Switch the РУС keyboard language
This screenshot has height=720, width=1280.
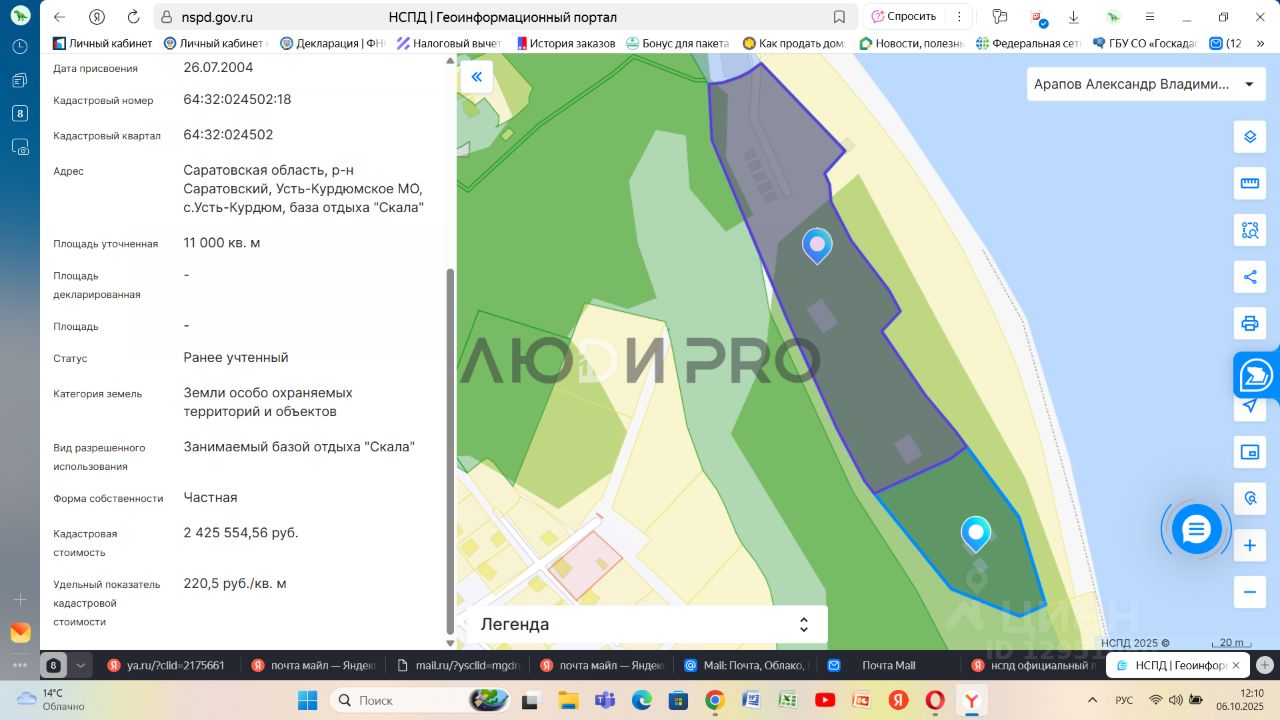(x=1124, y=700)
